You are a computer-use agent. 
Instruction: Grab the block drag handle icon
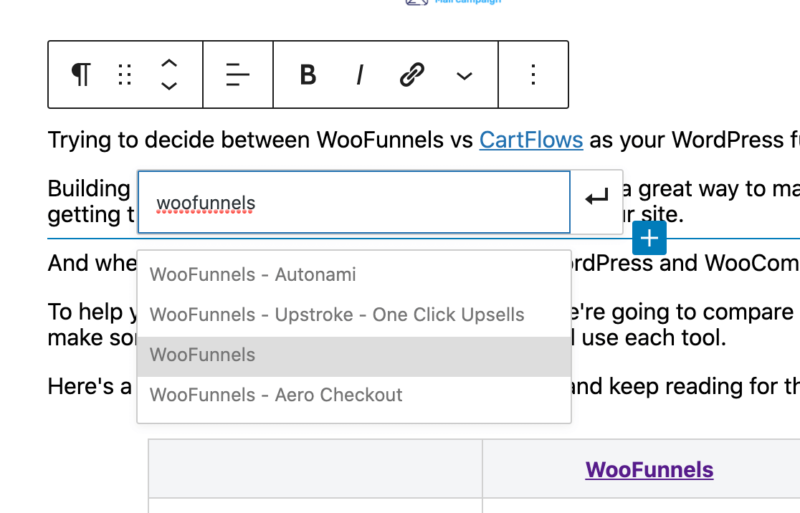(x=125, y=75)
